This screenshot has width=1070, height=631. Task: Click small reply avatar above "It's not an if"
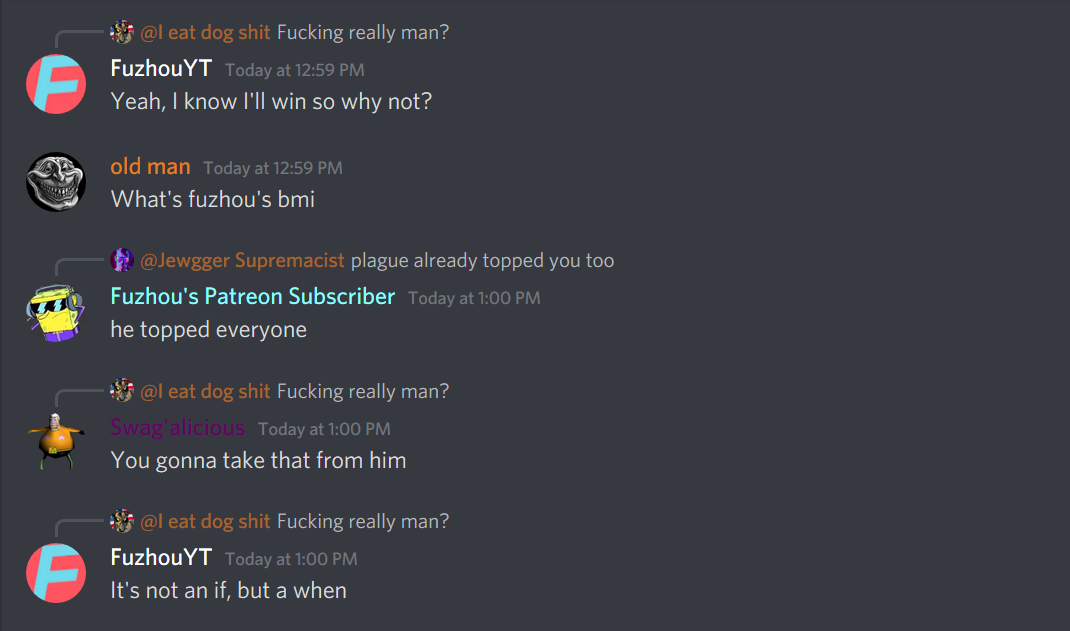pos(122,521)
